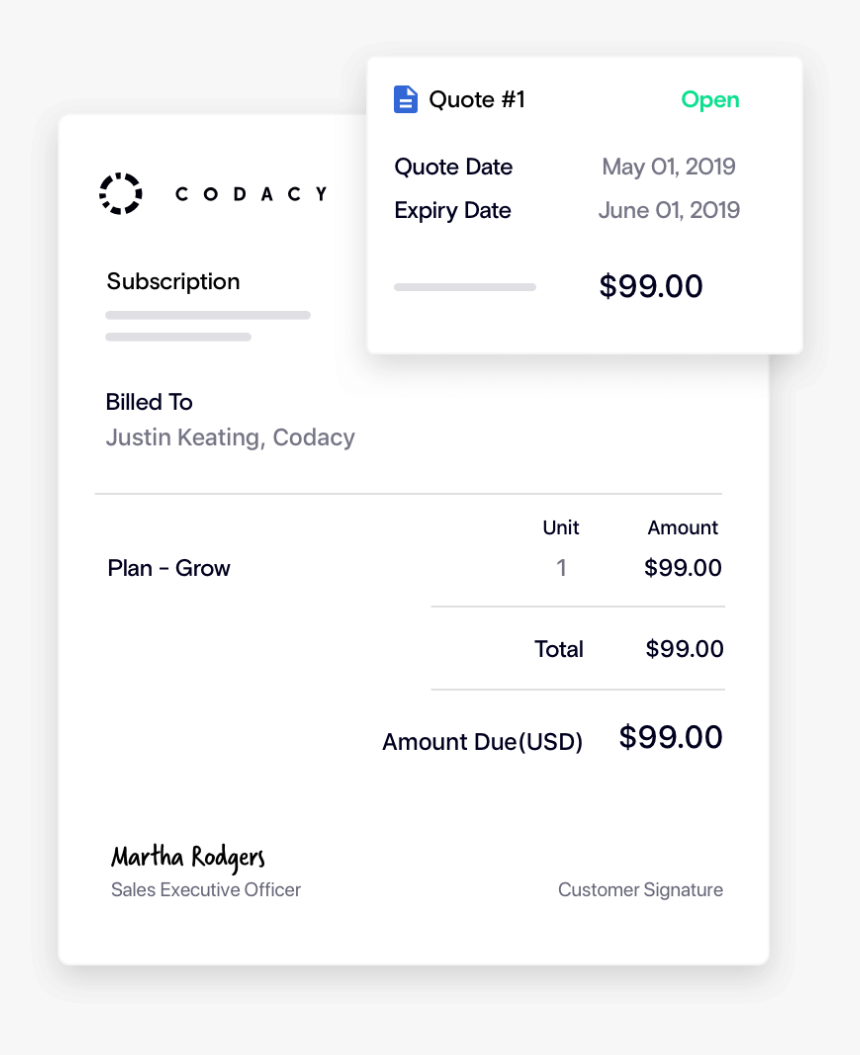Click the $99.00 price in the quote card
860x1055 pixels.
click(651, 286)
